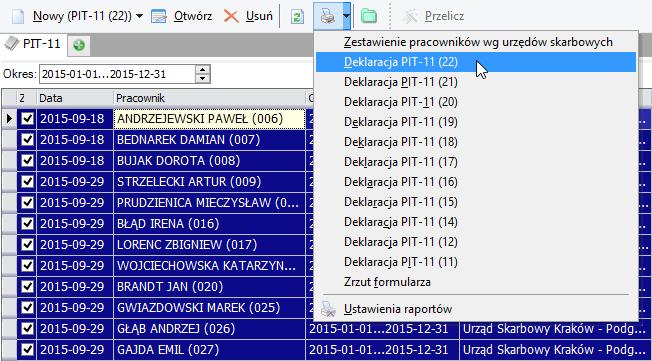Click the 2015-09-18 date in BUJAK DOROTA row
The width and height of the screenshot is (652, 361).
(x=74, y=161)
